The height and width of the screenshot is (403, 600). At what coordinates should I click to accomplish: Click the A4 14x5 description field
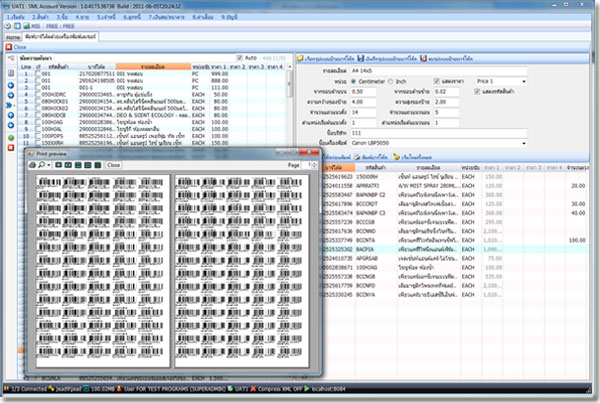(x=438, y=71)
